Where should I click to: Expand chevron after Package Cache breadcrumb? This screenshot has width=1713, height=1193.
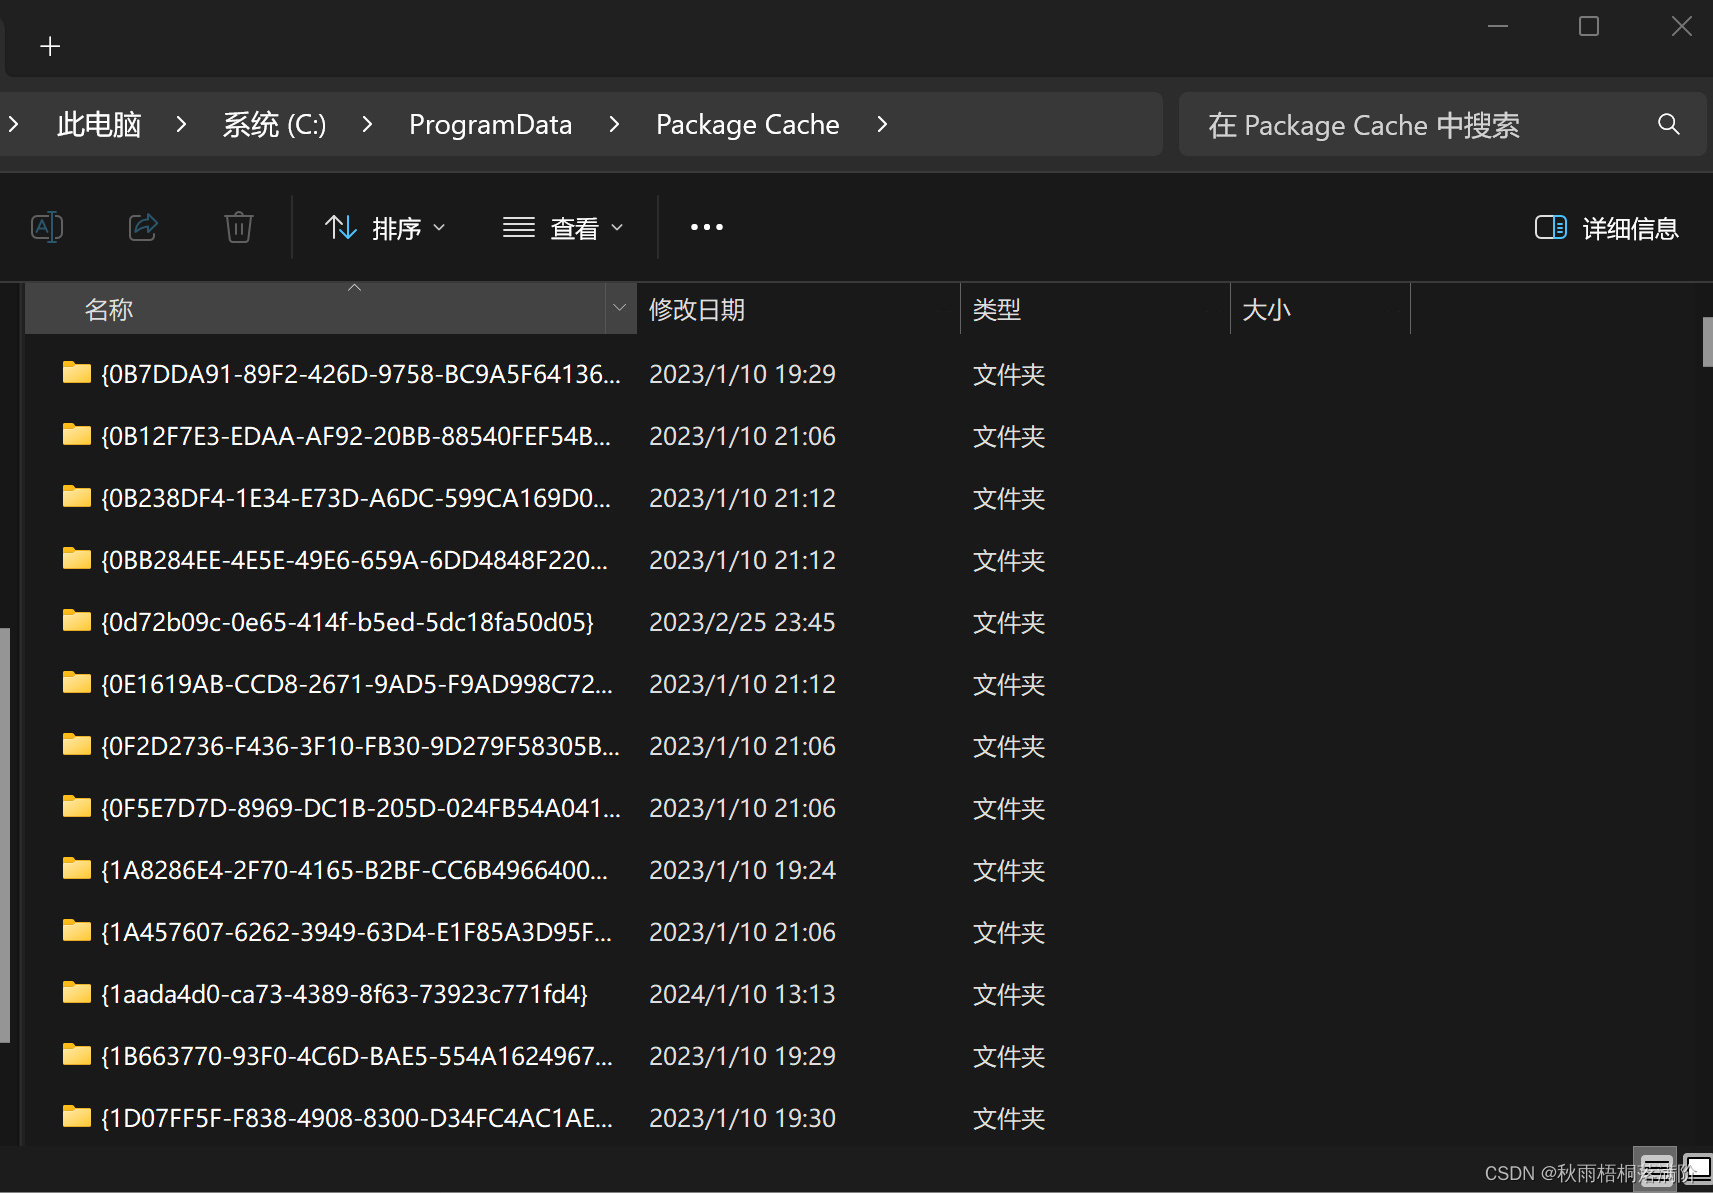click(881, 124)
